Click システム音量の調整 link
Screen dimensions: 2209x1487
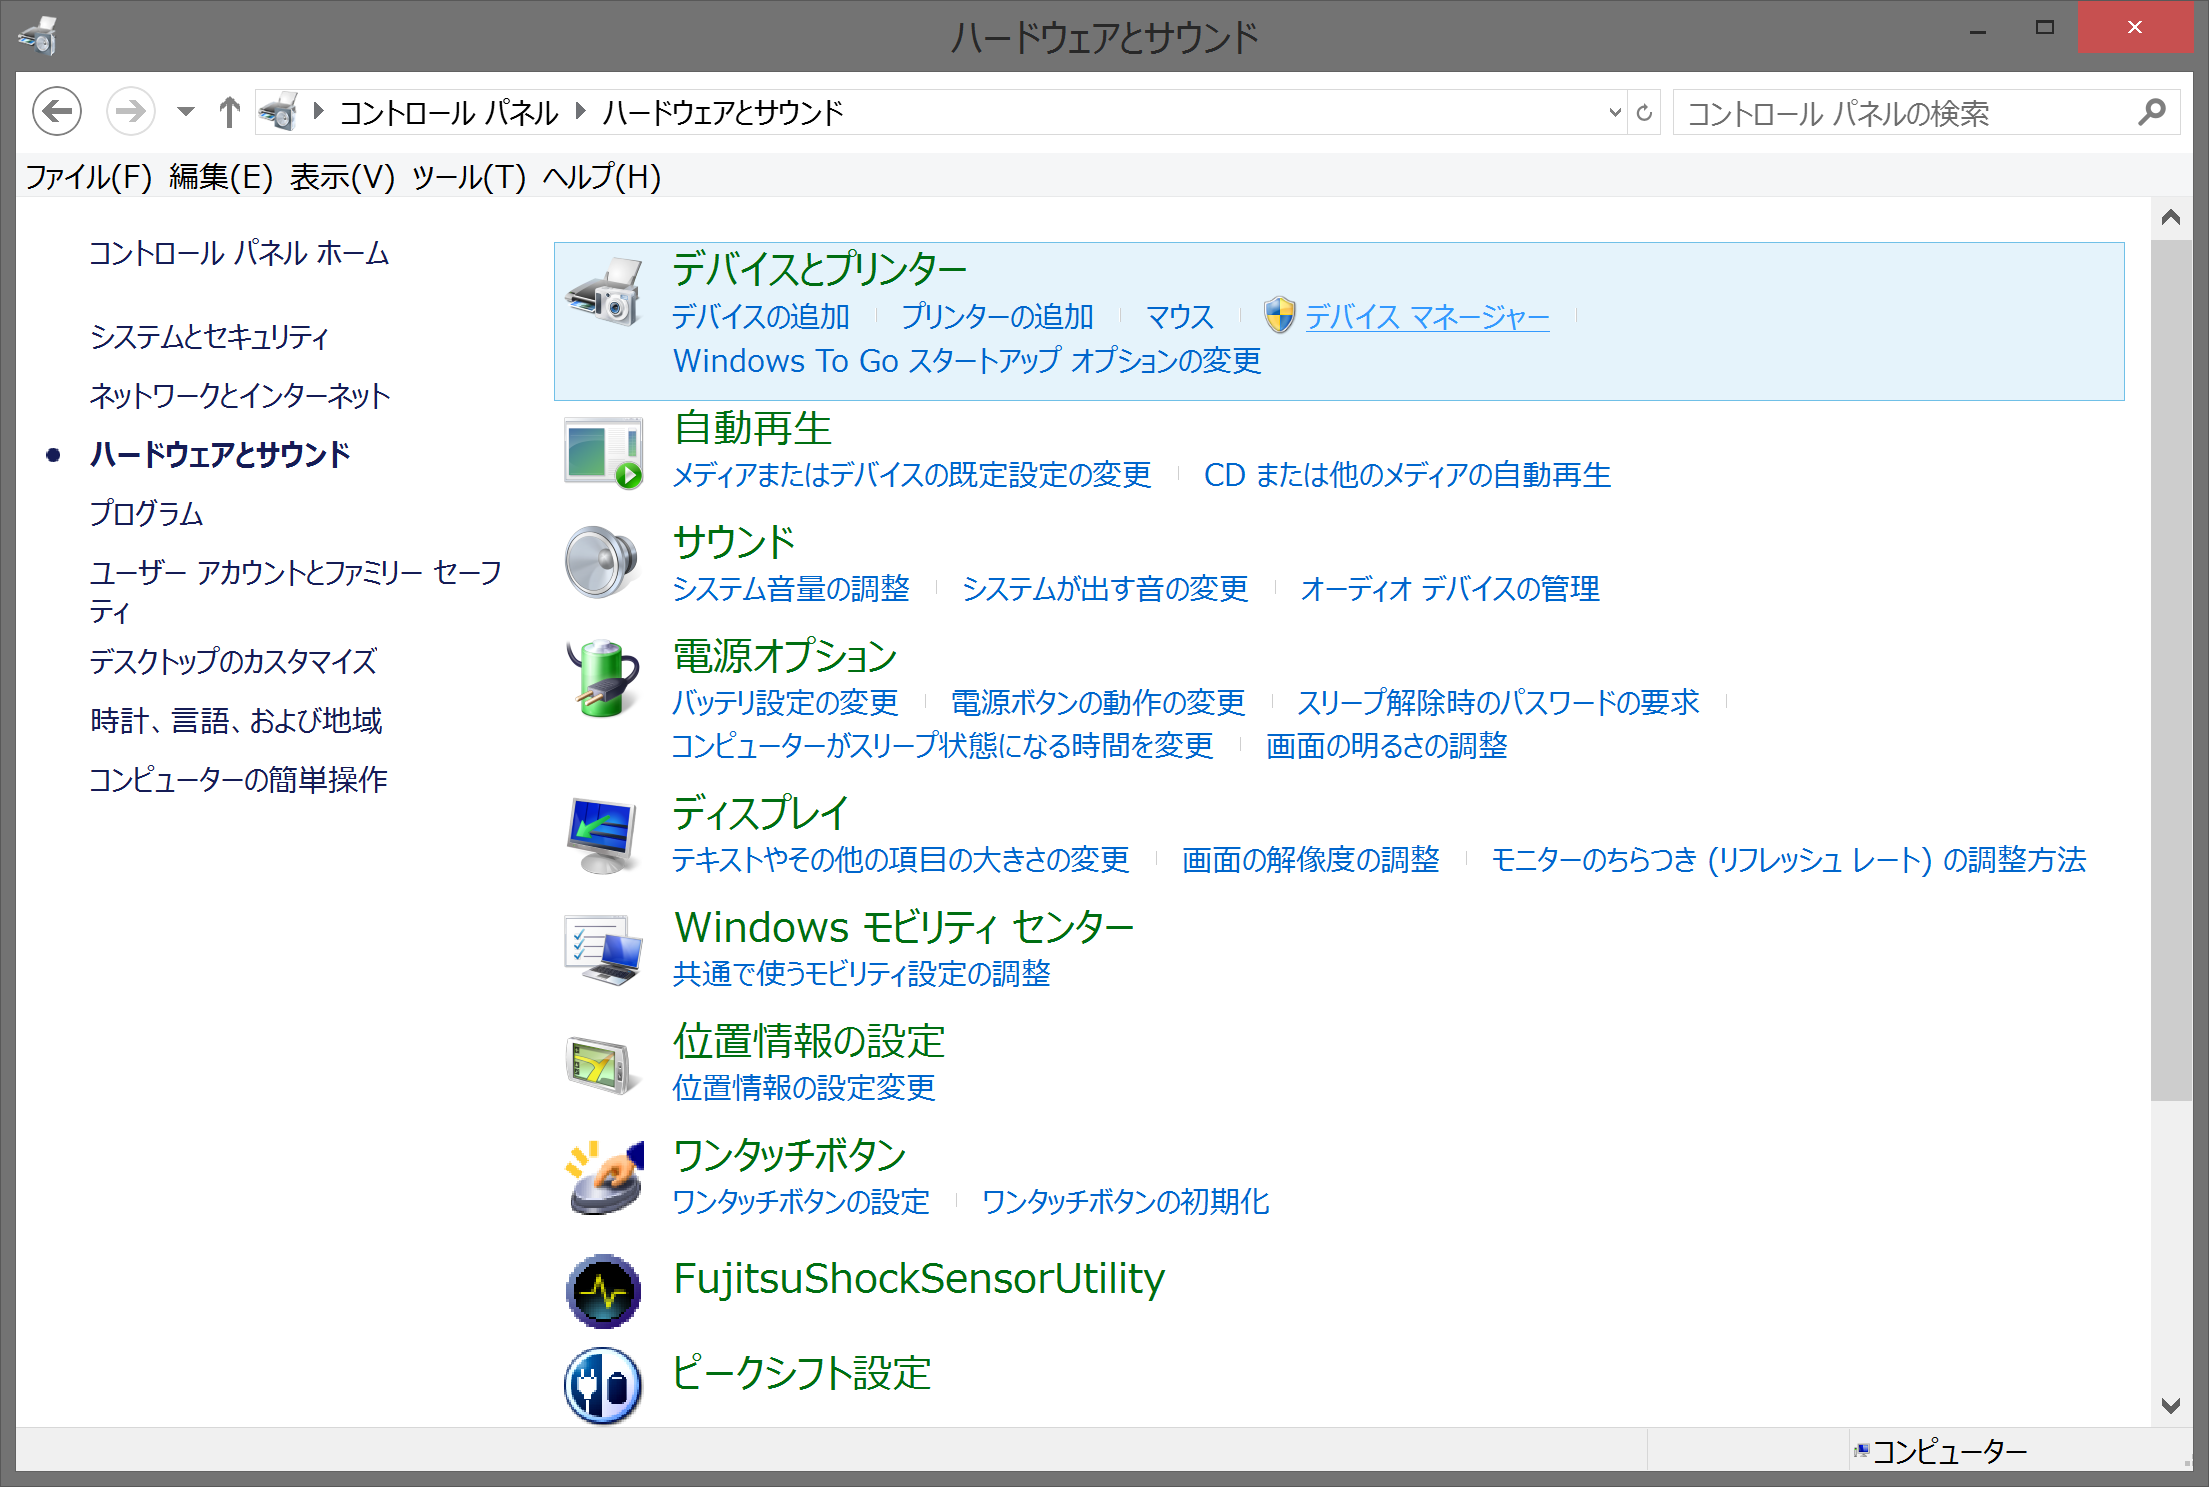click(790, 588)
